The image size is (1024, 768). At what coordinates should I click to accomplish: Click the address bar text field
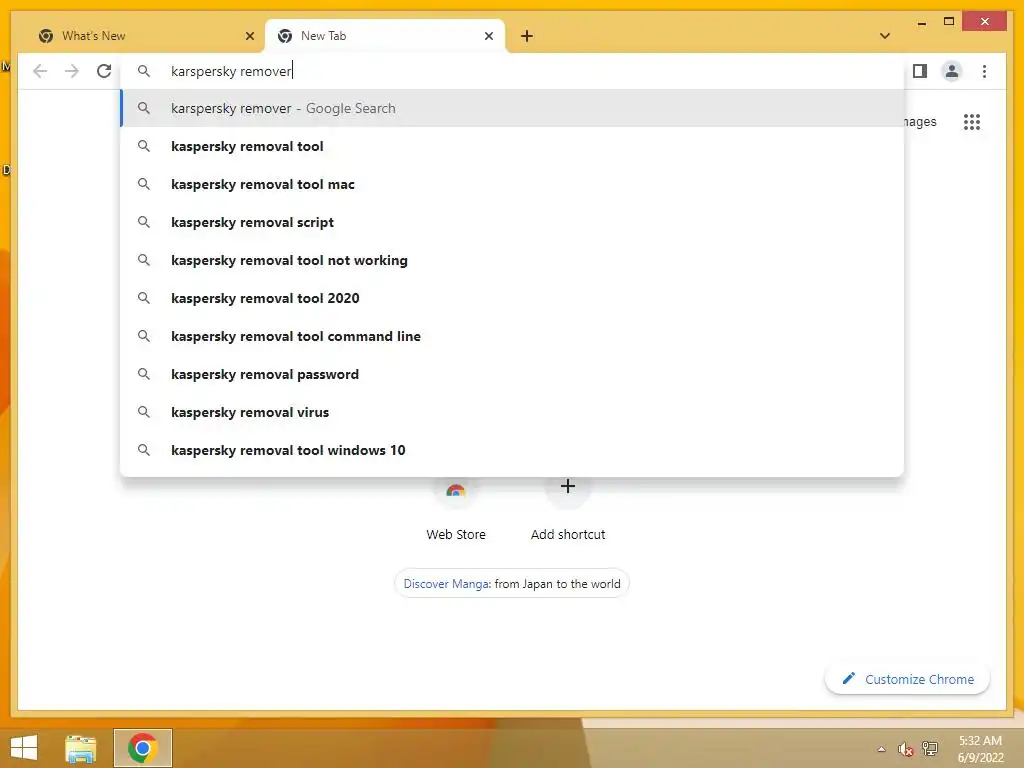pyautogui.click(x=511, y=71)
